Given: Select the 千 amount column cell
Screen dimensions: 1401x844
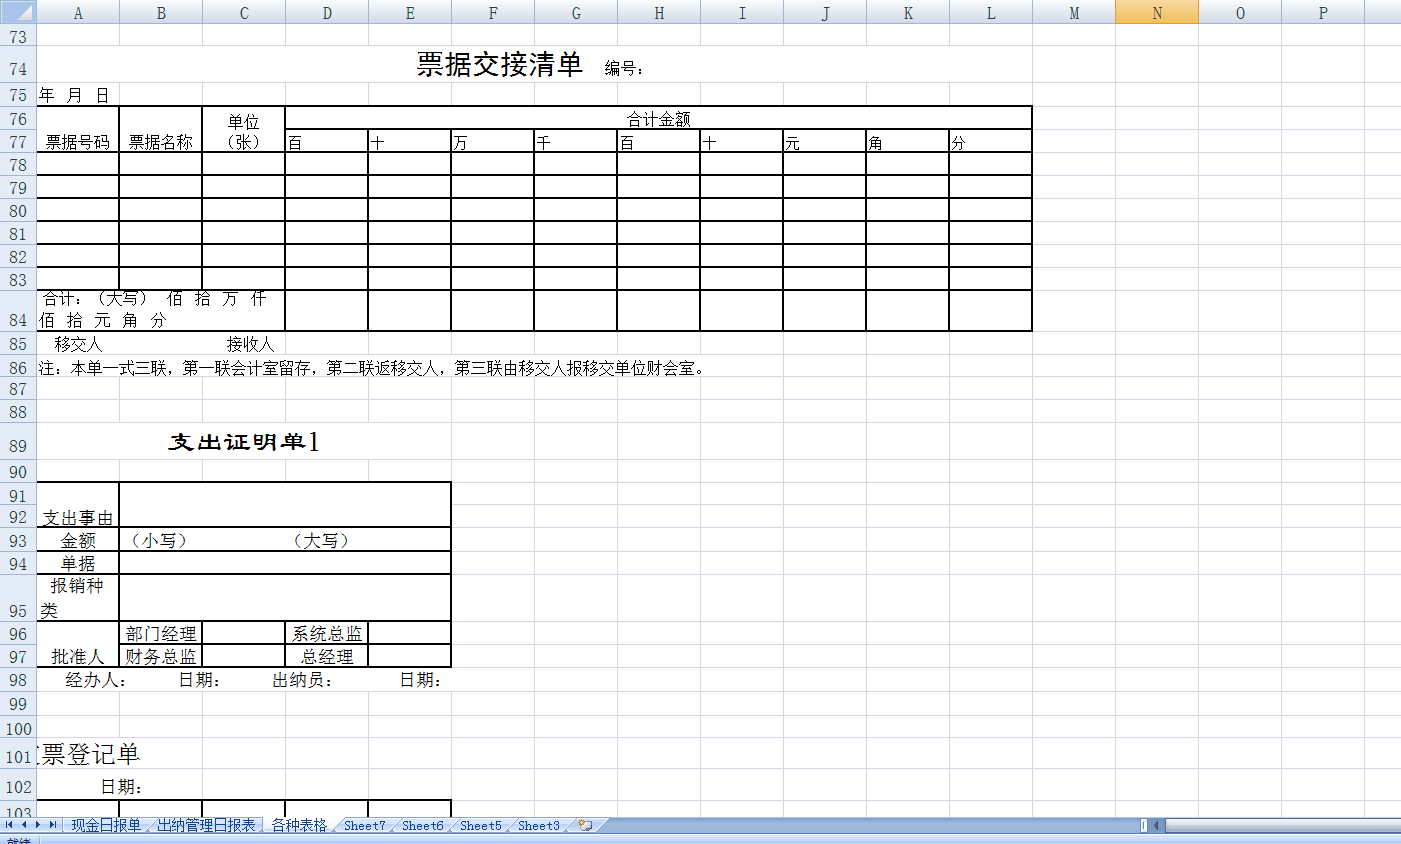Looking at the screenshot, I should [x=576, y=141].
